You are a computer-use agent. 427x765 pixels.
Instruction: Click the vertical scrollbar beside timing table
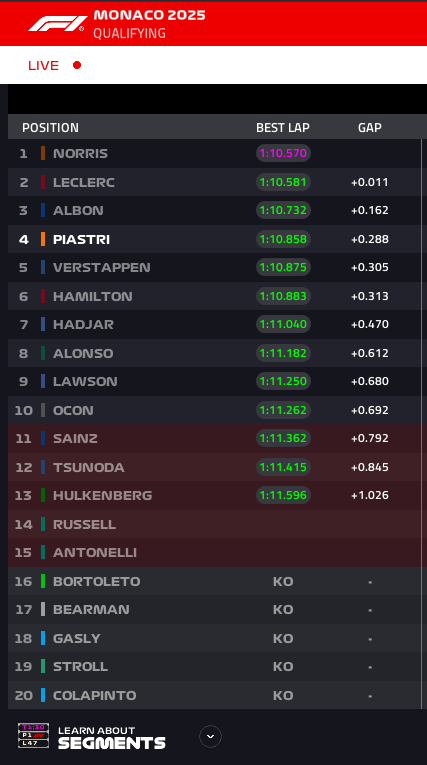coord(422,424)
